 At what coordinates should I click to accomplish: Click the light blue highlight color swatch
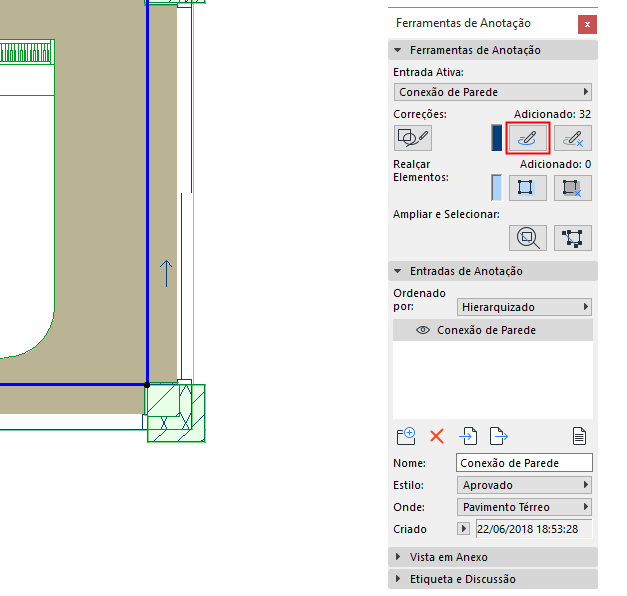497,188
